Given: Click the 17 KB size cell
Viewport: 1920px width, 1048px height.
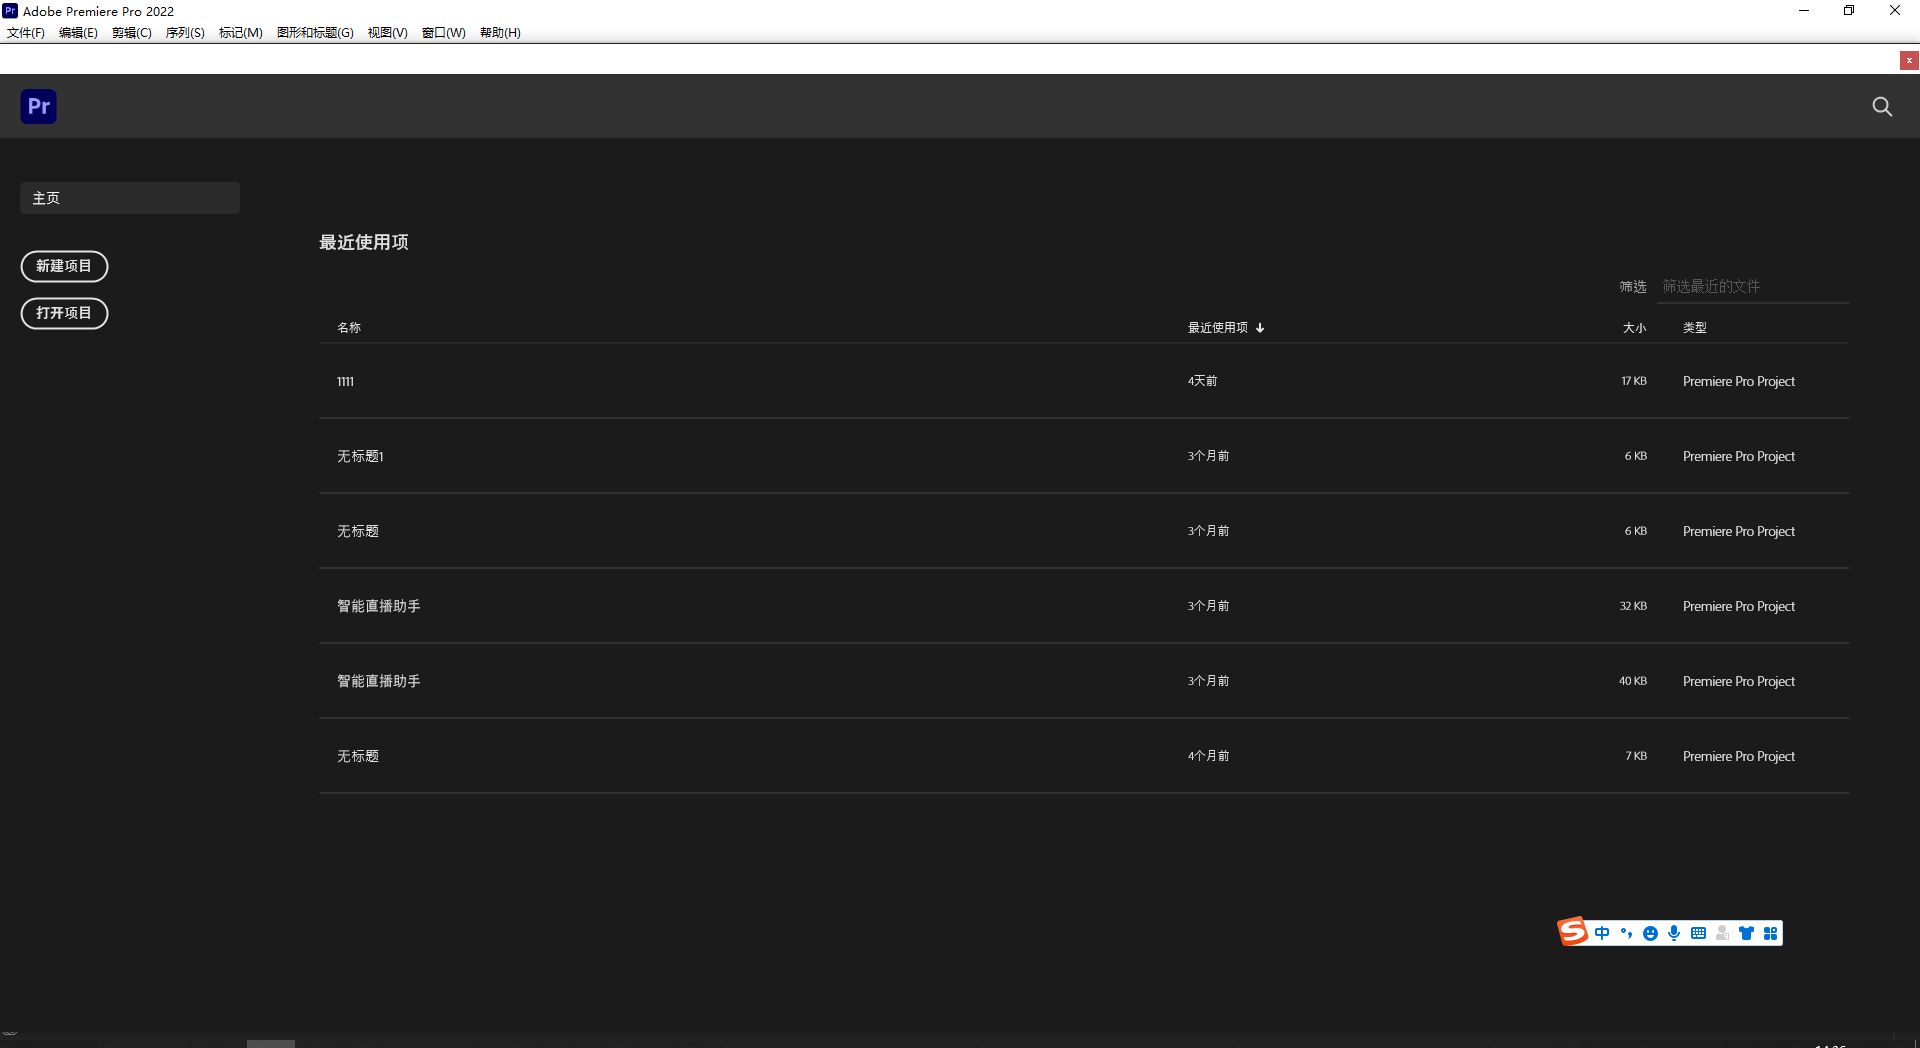Looking at the screenshot, I should [x=1634, y=381].
